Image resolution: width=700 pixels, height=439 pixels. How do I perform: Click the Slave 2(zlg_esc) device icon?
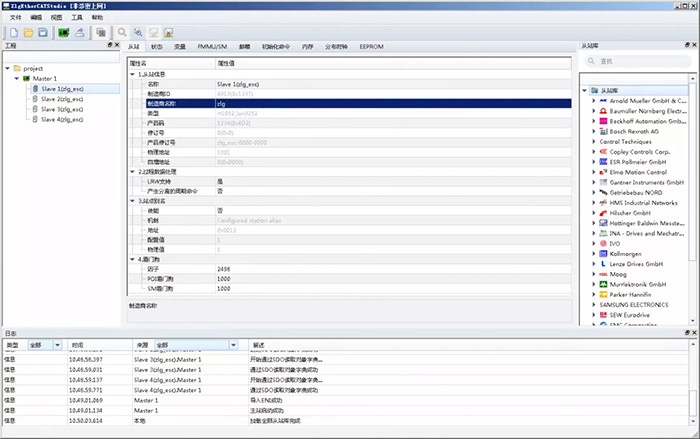(35, 99)
